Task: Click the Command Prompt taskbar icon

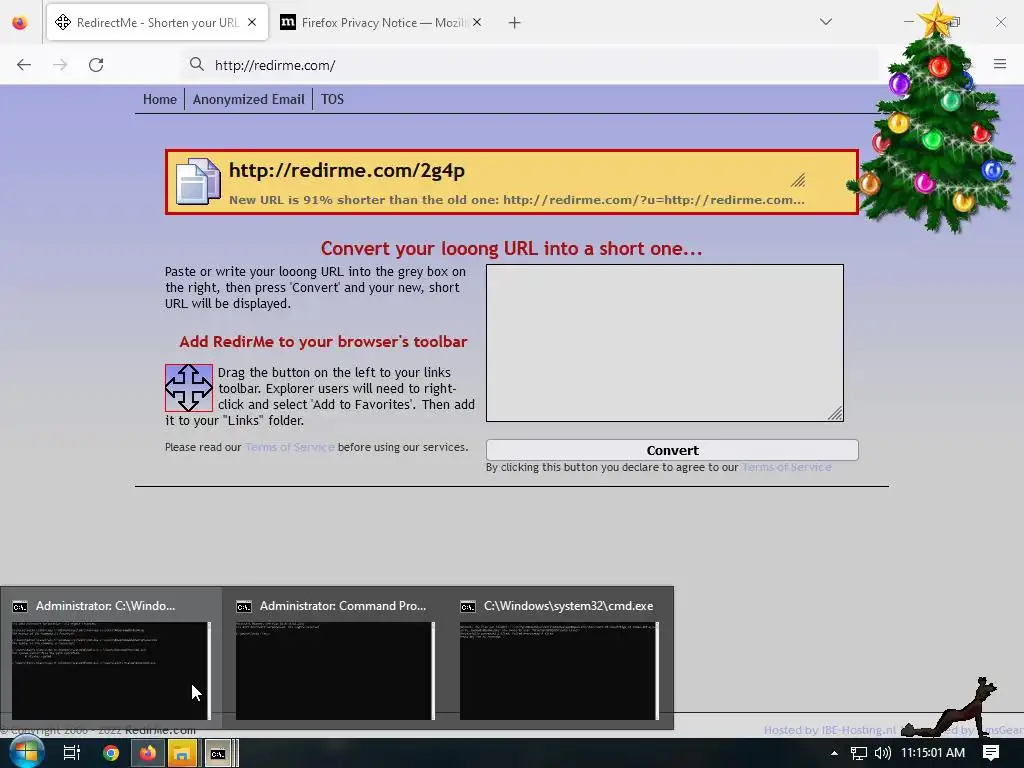Action: click(218, 754)
